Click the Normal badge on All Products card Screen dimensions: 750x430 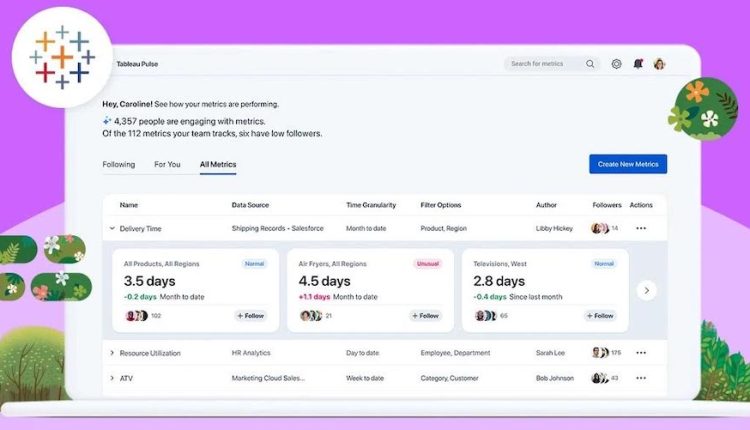(x=254, y=264)
